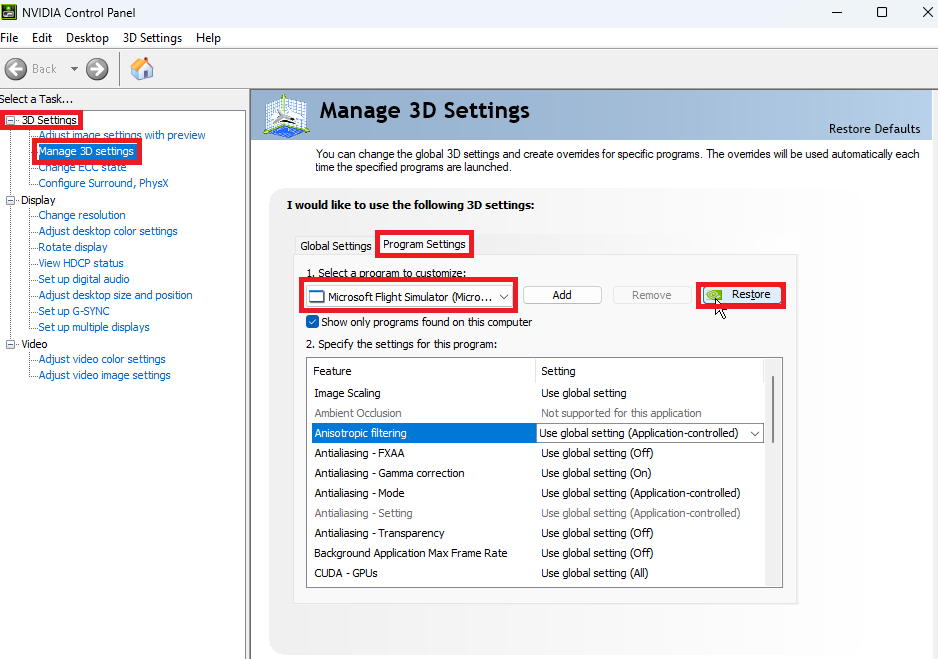Open the Edit menu
The height and width of the screenshot is (659, 938).
tap(42, 38)
